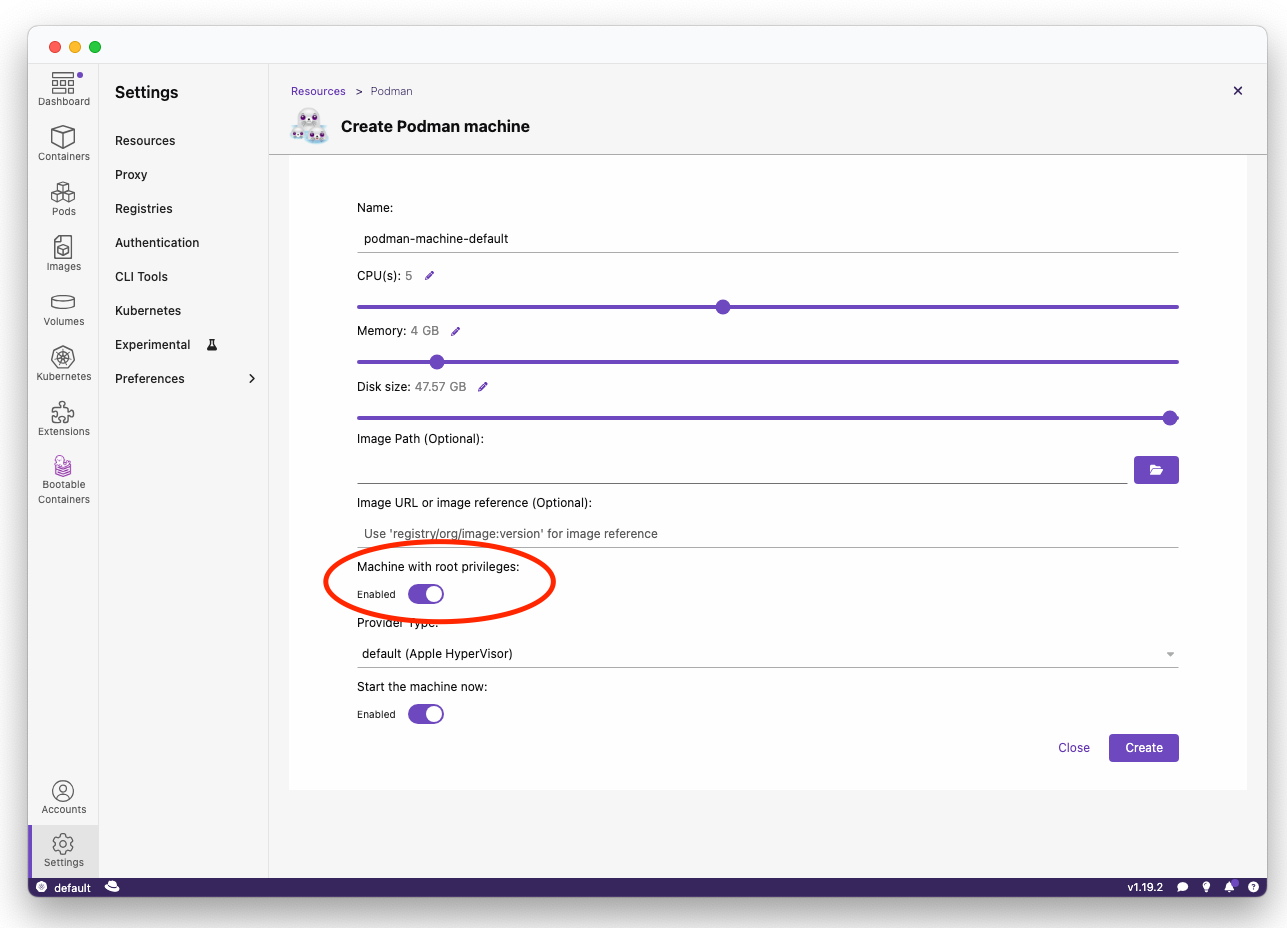Close the Create Podman machine page with X
The width and height of the screenshot is (1287, 928).
1238,91
